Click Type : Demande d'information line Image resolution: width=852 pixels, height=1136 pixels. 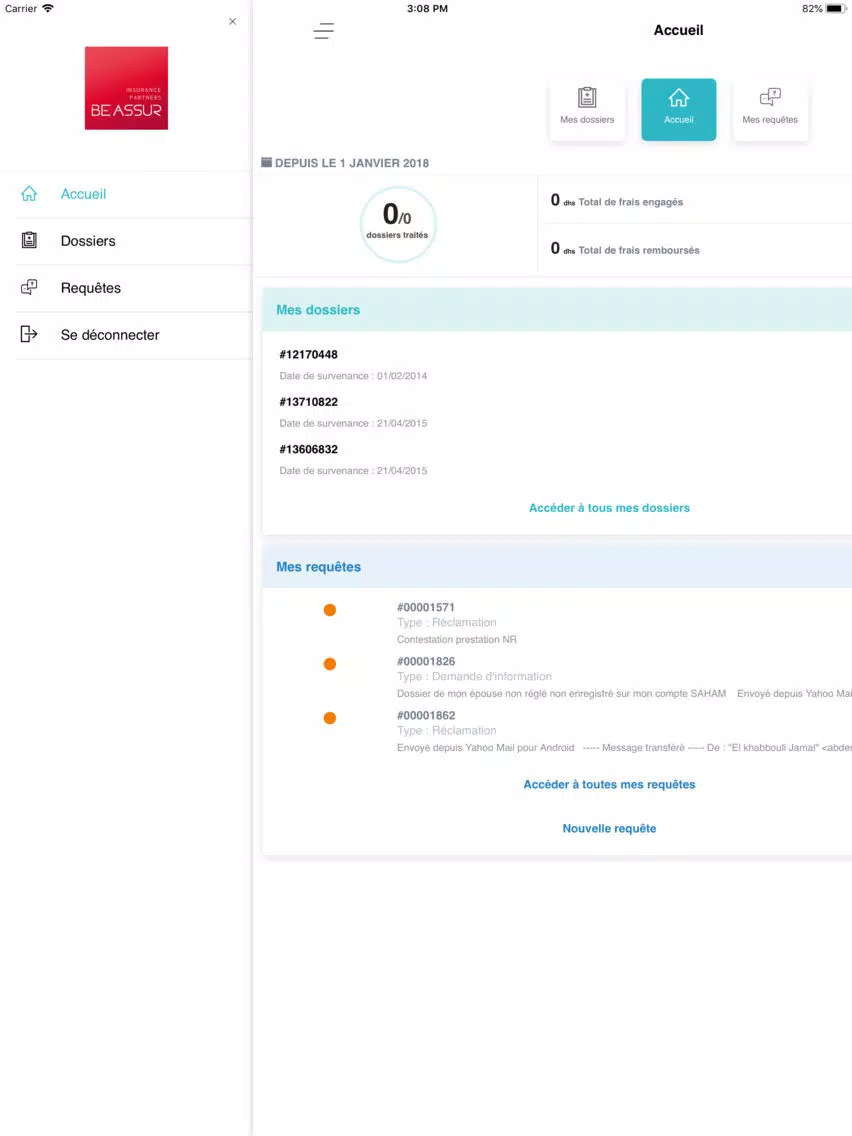[475, 676]
